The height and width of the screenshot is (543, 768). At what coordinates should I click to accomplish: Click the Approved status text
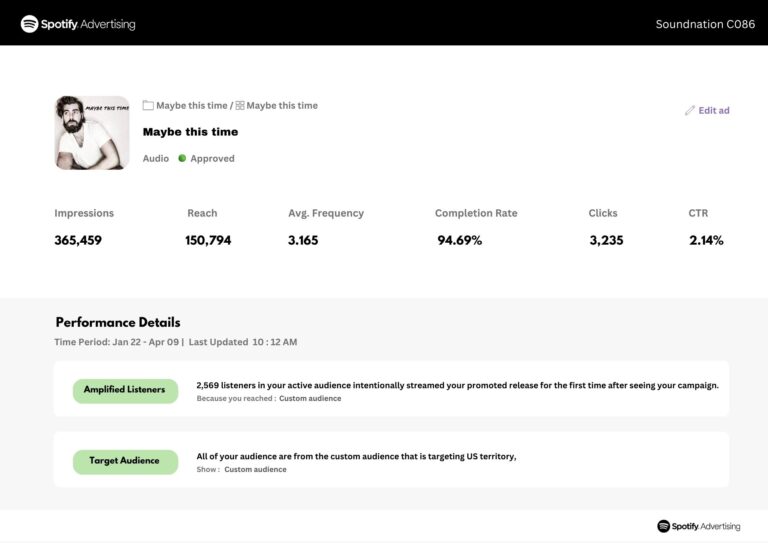(x=212, y=158)
